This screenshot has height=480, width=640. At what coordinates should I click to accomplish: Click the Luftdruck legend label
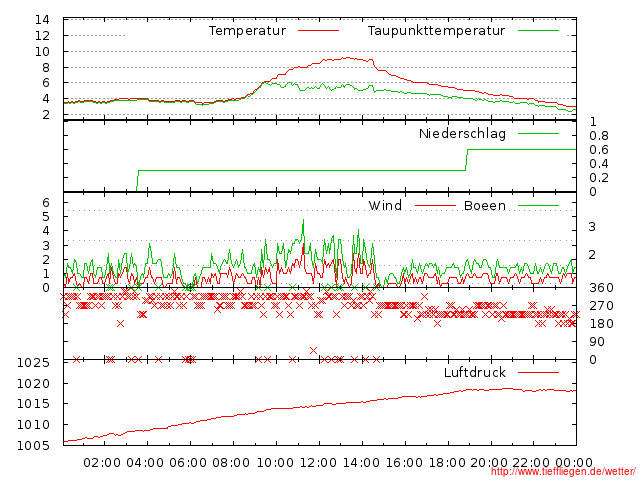pos(475,372)
